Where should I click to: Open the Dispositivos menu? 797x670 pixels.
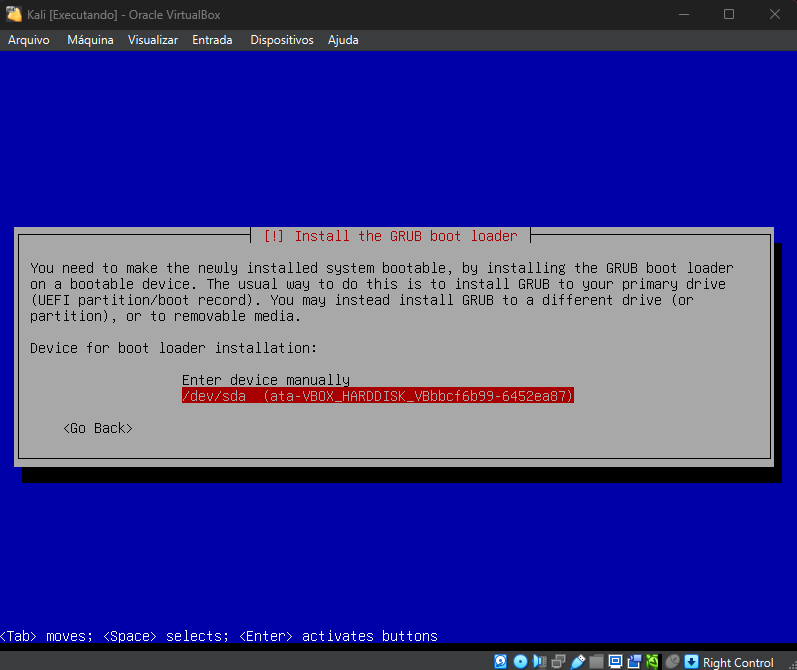[x=281, y=40]
